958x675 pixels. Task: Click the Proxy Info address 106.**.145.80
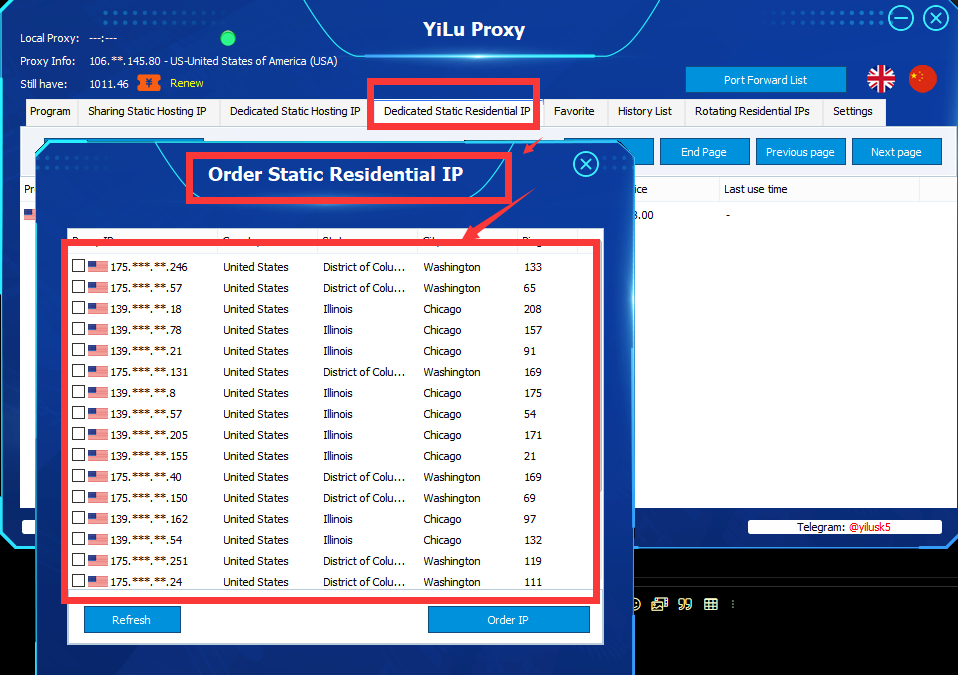coord(125,61)
